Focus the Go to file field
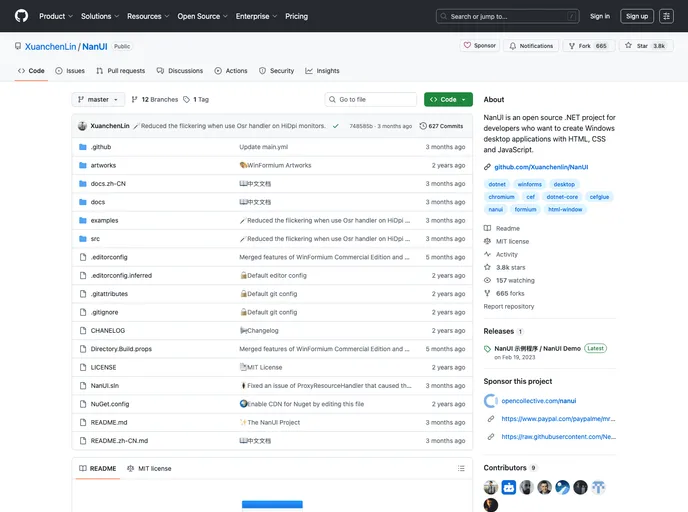 [371, 100]
